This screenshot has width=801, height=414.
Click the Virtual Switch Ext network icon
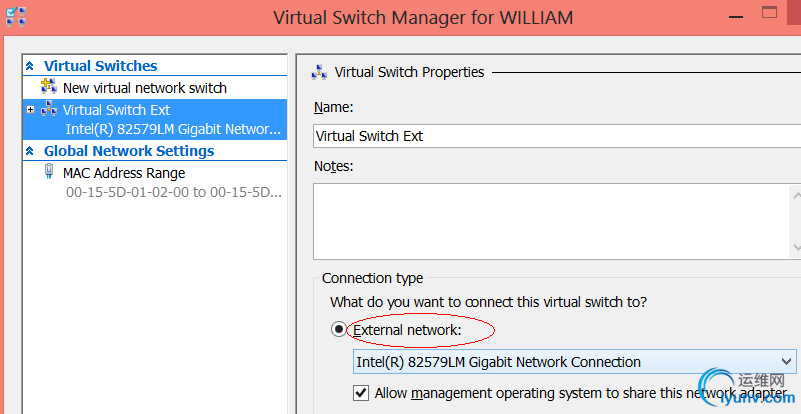click(x=48, y=110)
